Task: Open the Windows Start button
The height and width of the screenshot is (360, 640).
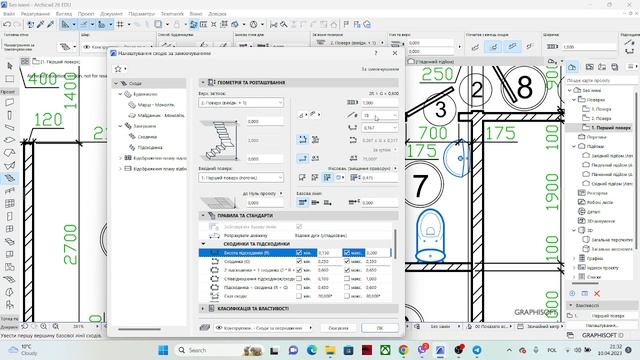Action: [x=163, y=350]
